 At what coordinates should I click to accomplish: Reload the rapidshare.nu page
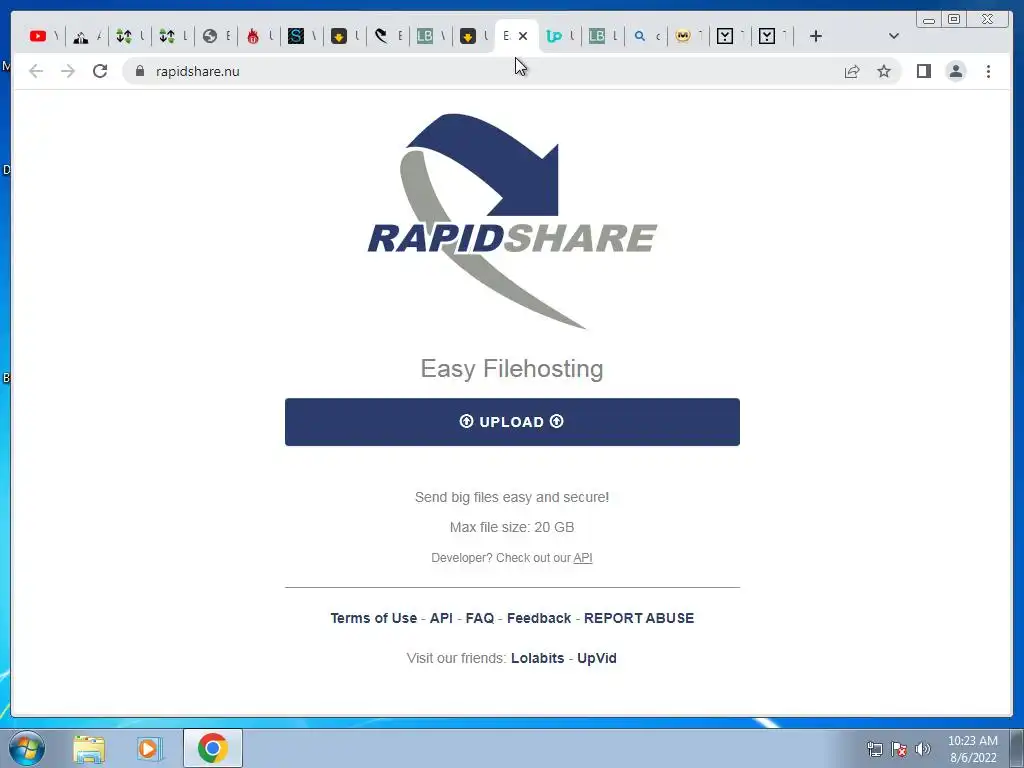pos(100,71)
